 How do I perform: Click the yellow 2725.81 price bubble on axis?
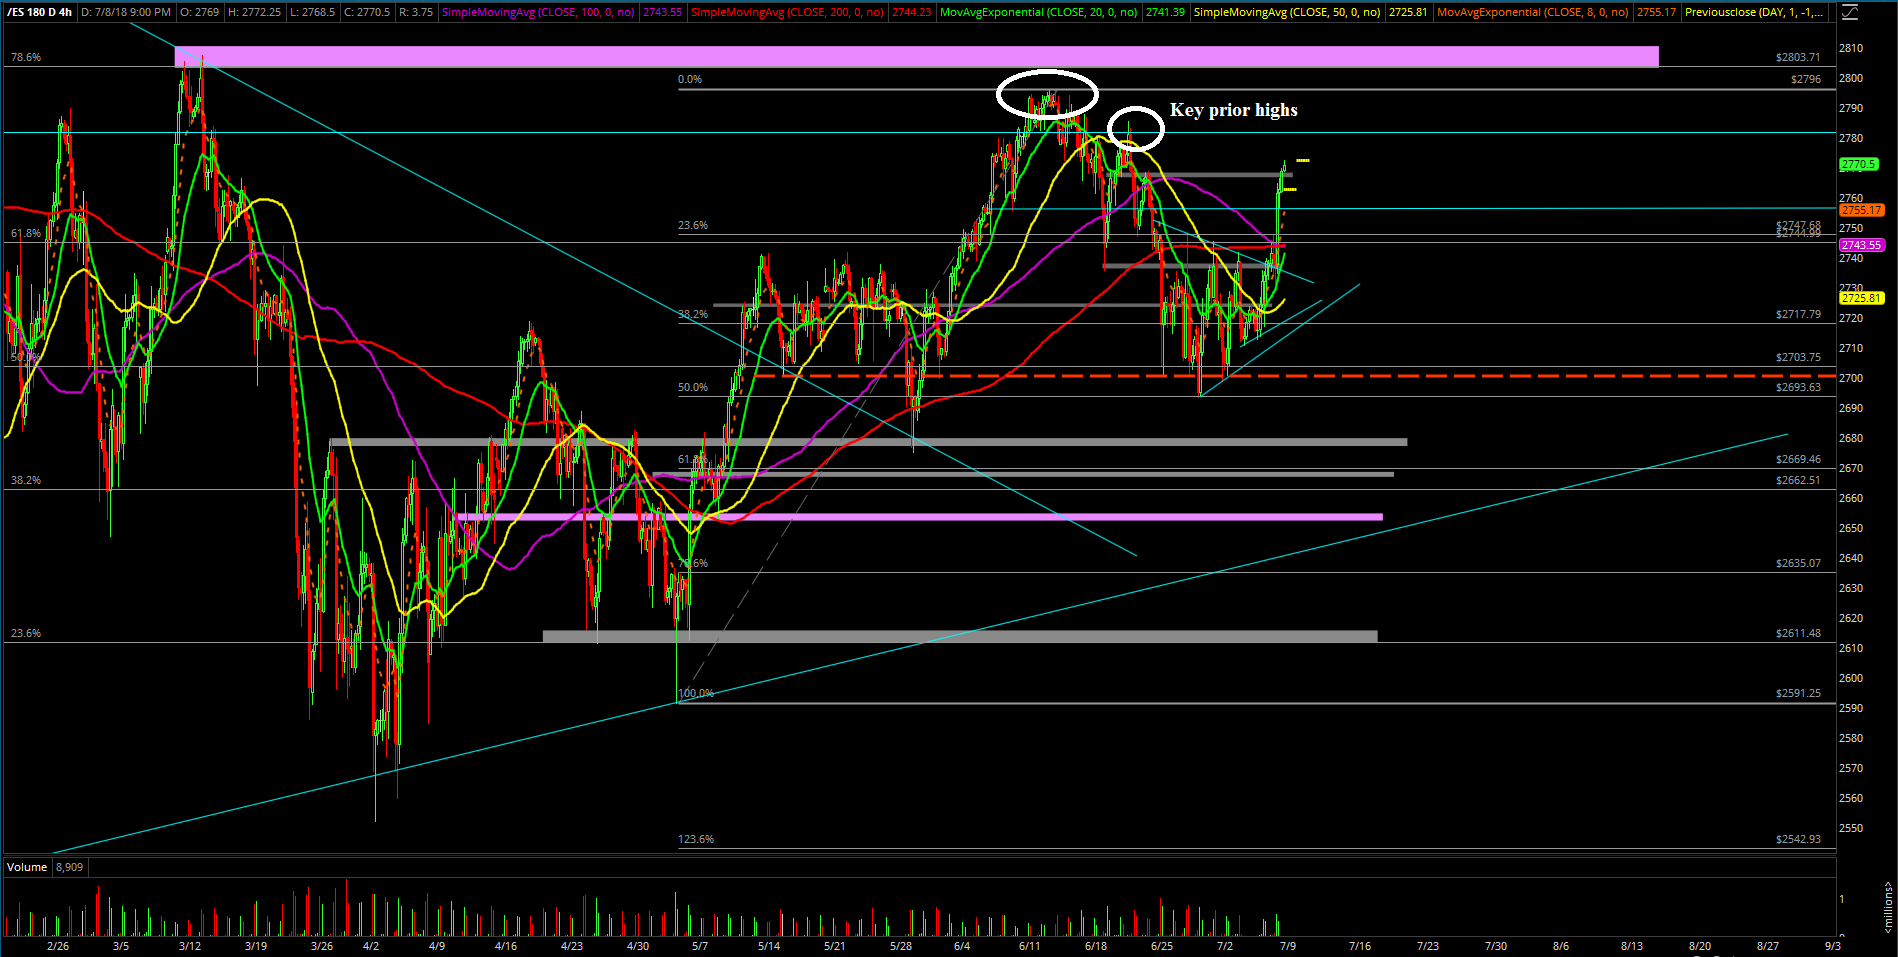(1861, 298)
